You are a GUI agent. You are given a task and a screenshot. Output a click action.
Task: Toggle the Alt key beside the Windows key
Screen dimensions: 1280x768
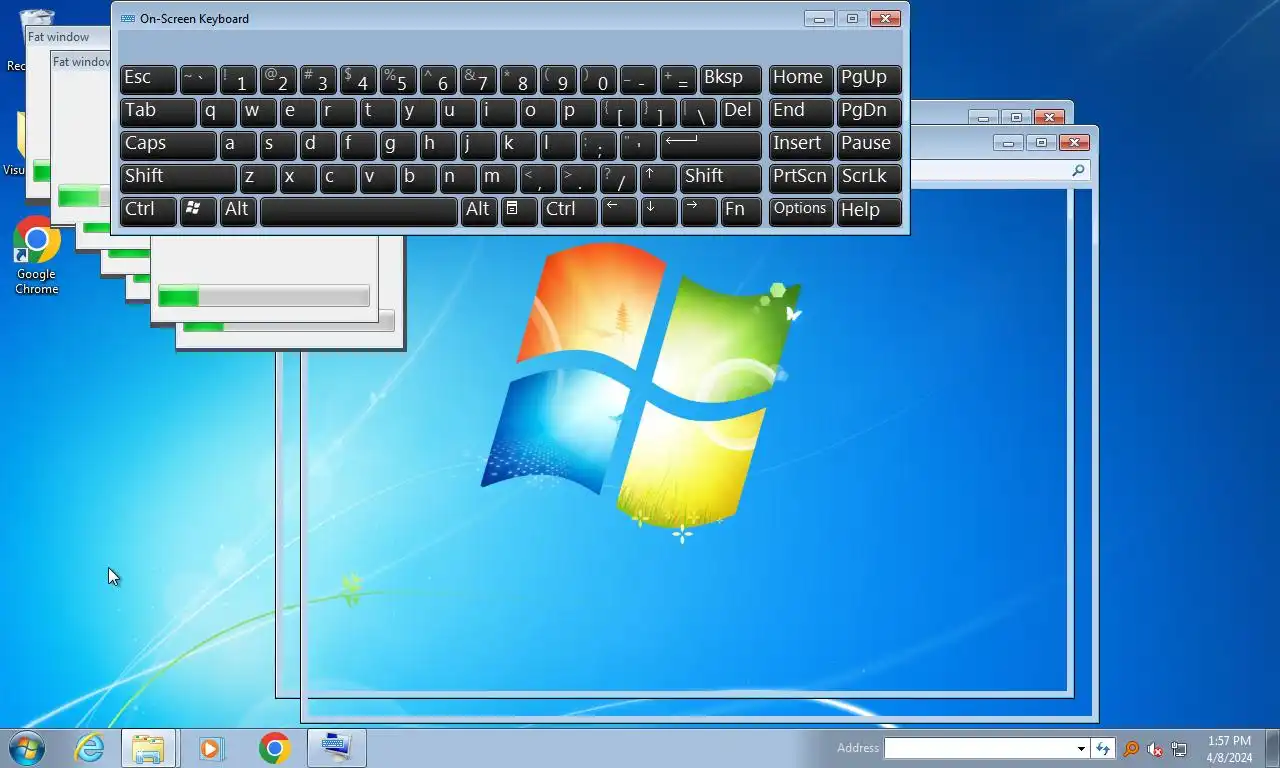pos(238,210)
